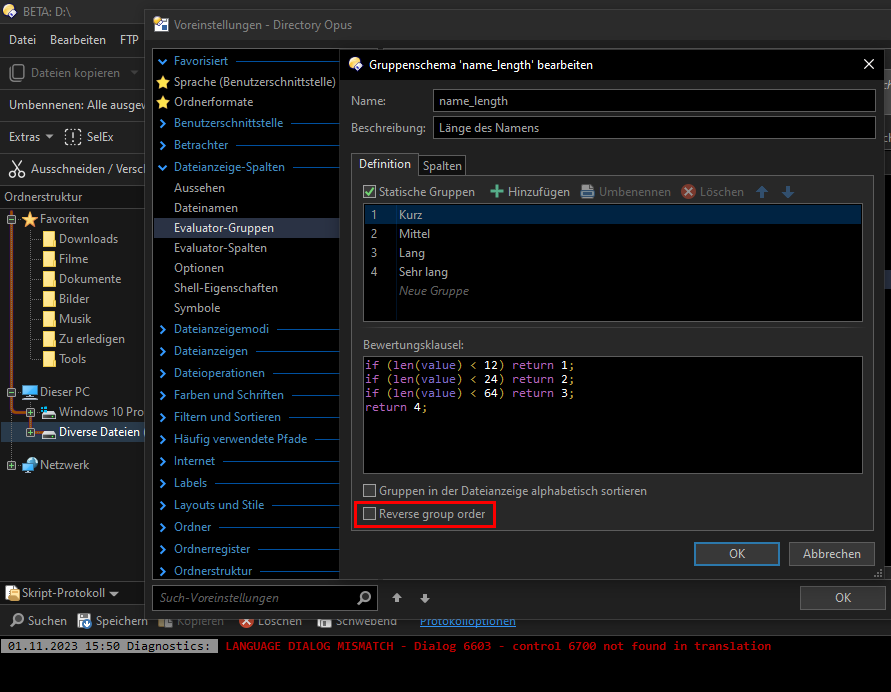The image size is (891, 692).
Task: Move group up with blue arrow
Action: coord(762,192)
